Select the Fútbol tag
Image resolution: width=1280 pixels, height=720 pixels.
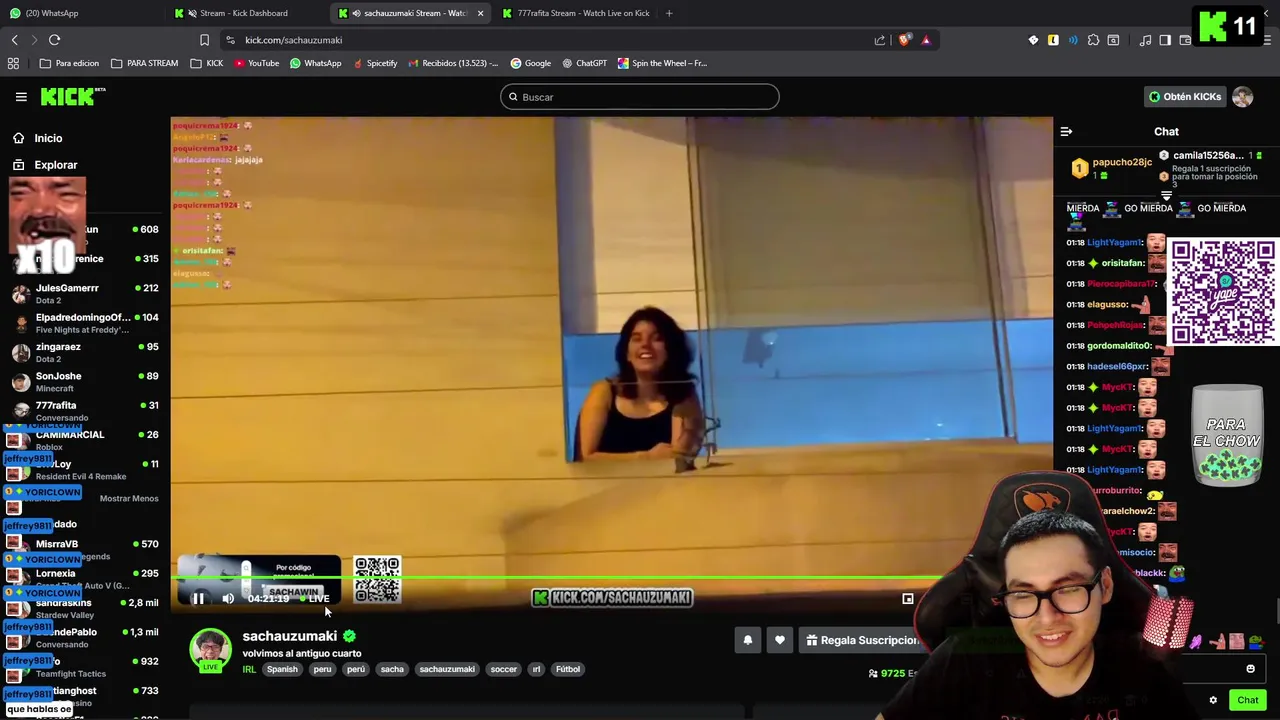[x=568, y=669]
